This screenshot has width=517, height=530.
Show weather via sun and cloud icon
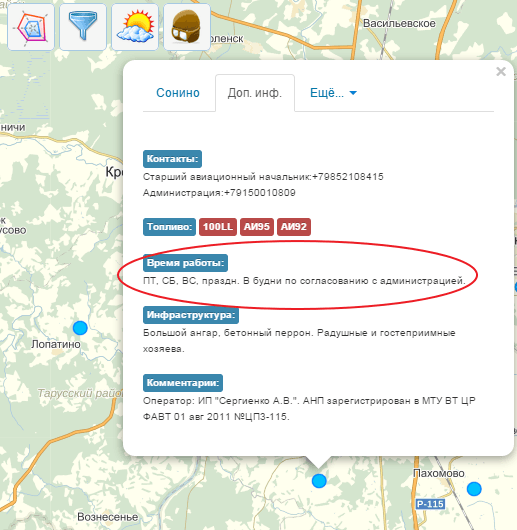tap(135, 27)
